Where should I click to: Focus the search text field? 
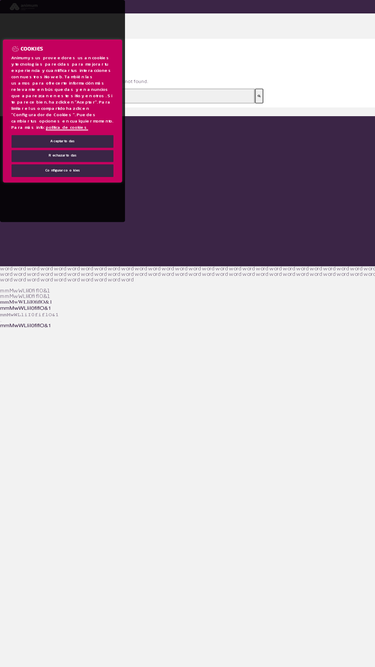[190, 96]
